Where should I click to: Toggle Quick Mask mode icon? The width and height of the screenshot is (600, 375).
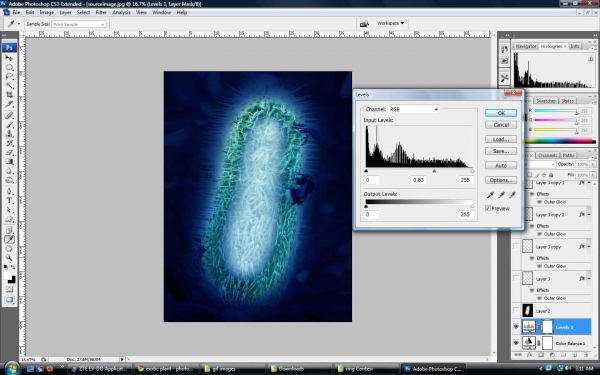point(9,290)
